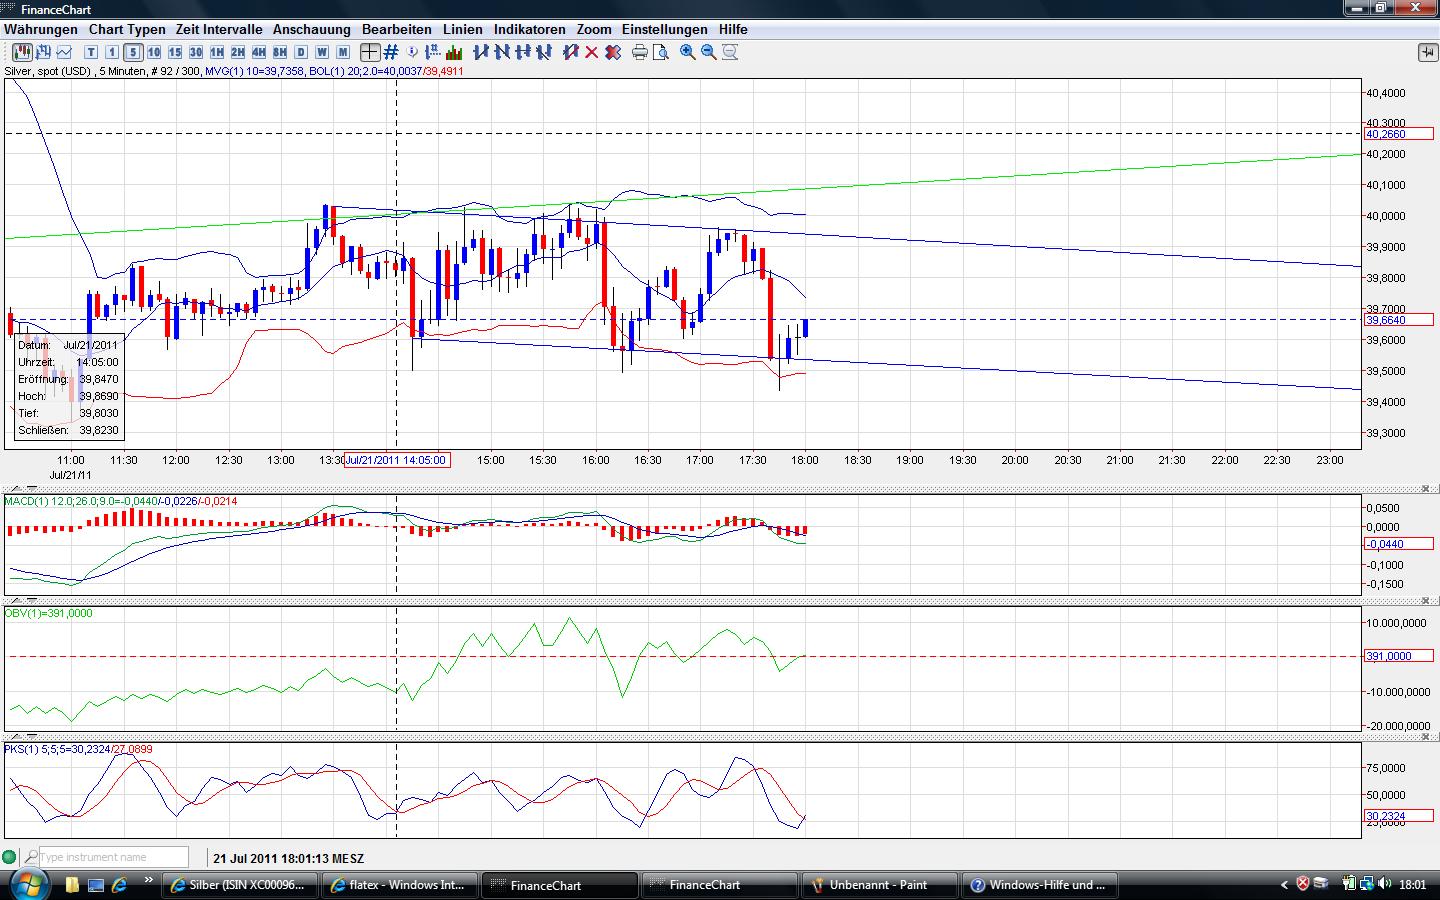Open the flatex Internet Explorer taskbar window

tap(398, 885)
